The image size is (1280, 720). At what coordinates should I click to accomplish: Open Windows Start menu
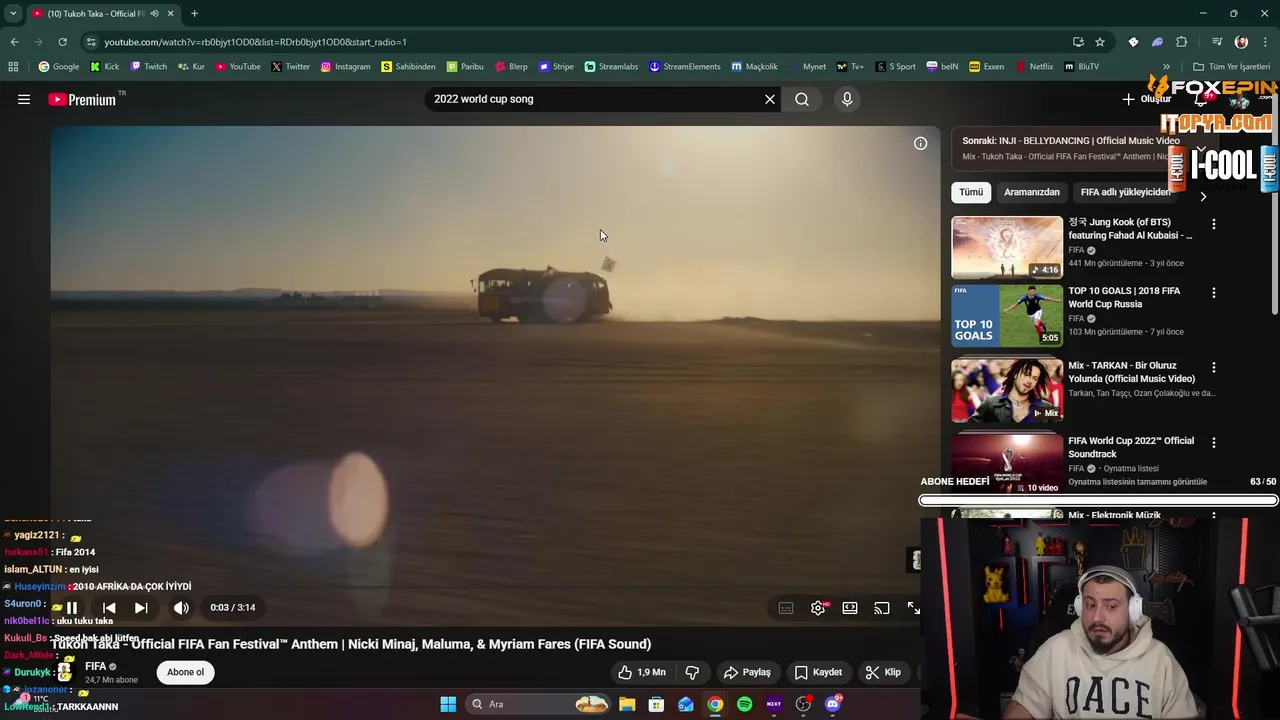pos(448,704)
